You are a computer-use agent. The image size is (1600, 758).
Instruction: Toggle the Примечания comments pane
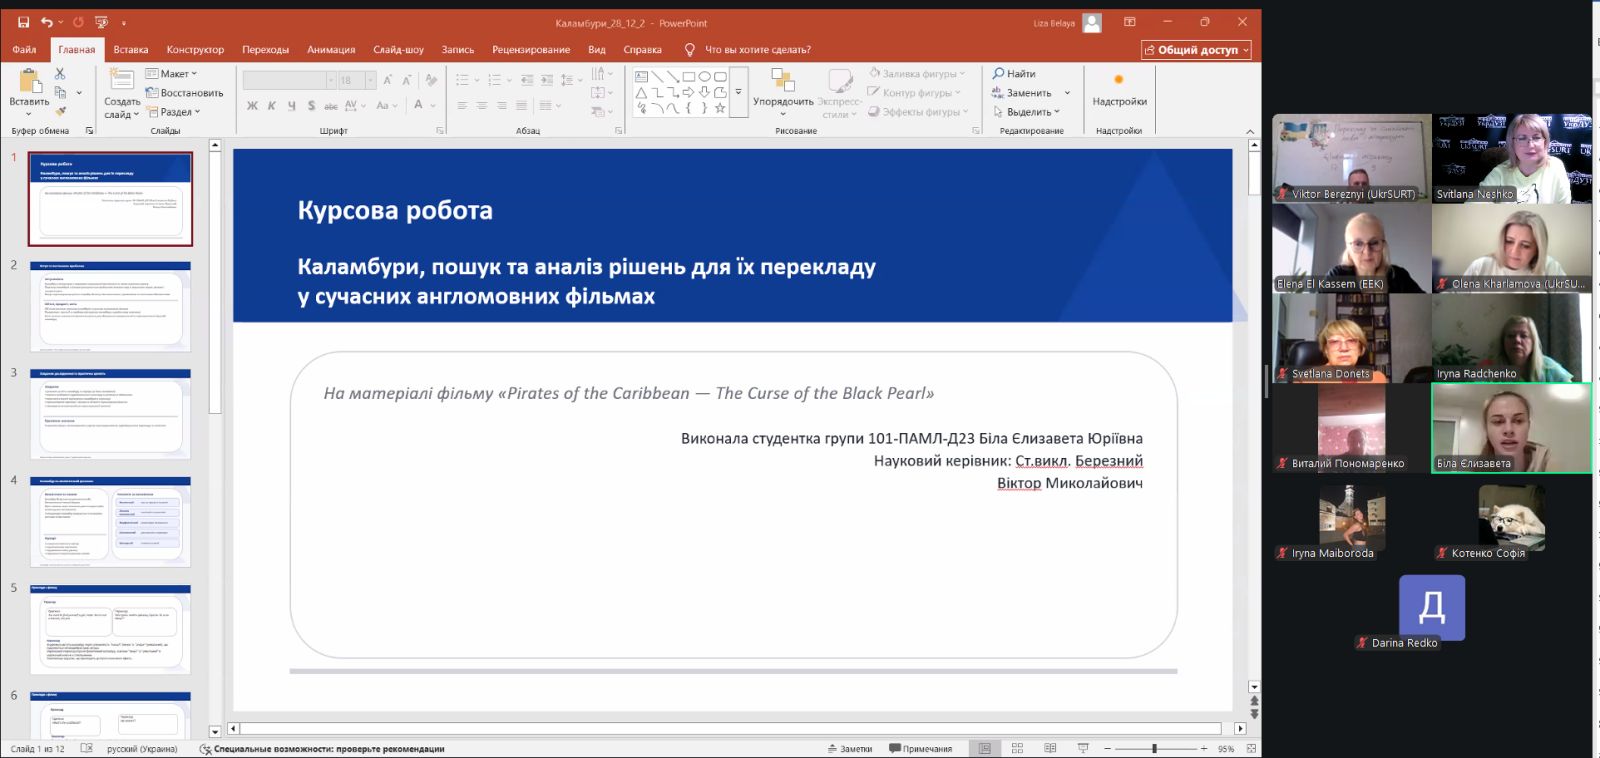click(920, 748)
